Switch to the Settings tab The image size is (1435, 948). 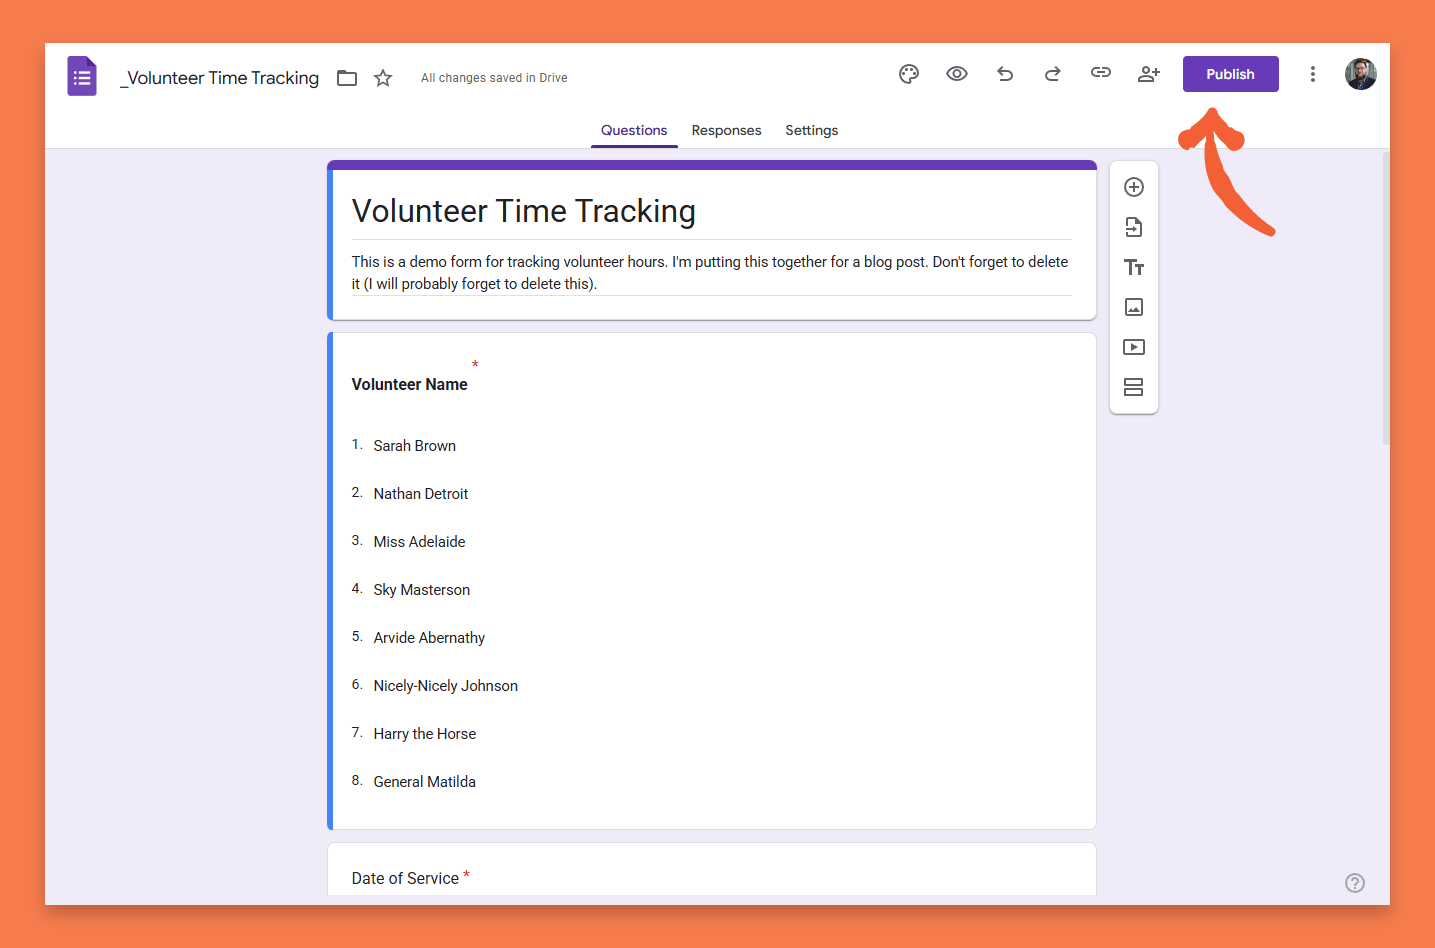tap(811, 131)
